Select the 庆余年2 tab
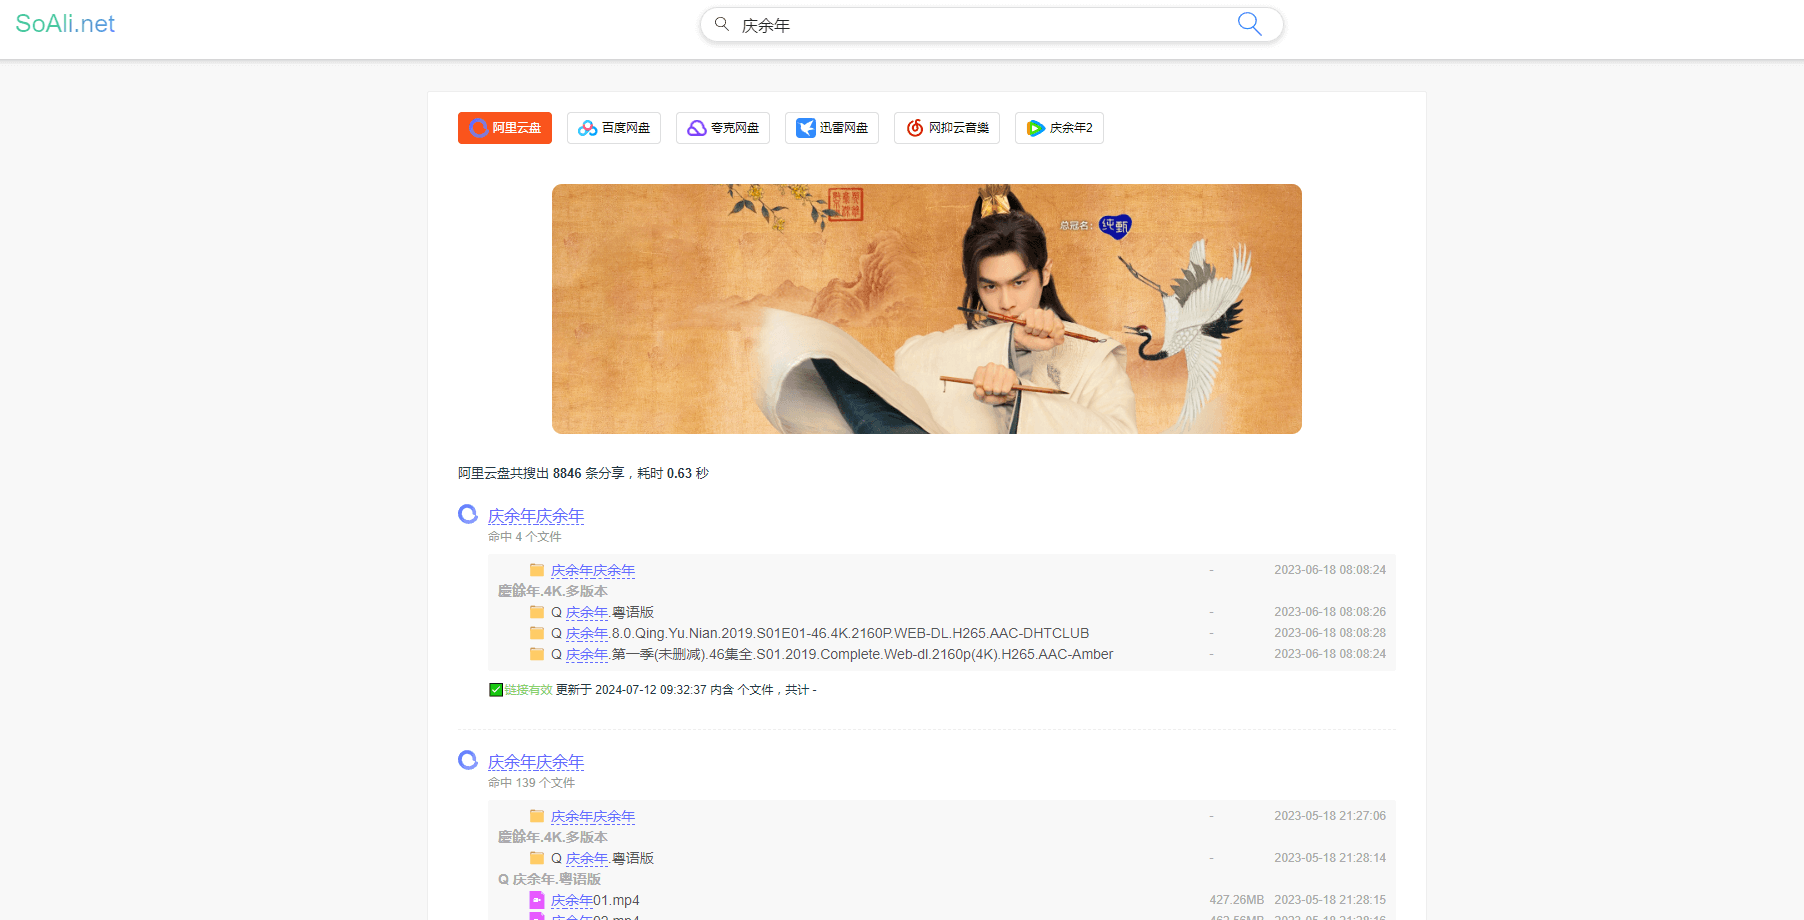The width and height of the screenshot is (1804, 920). (x=1059, y=128)
